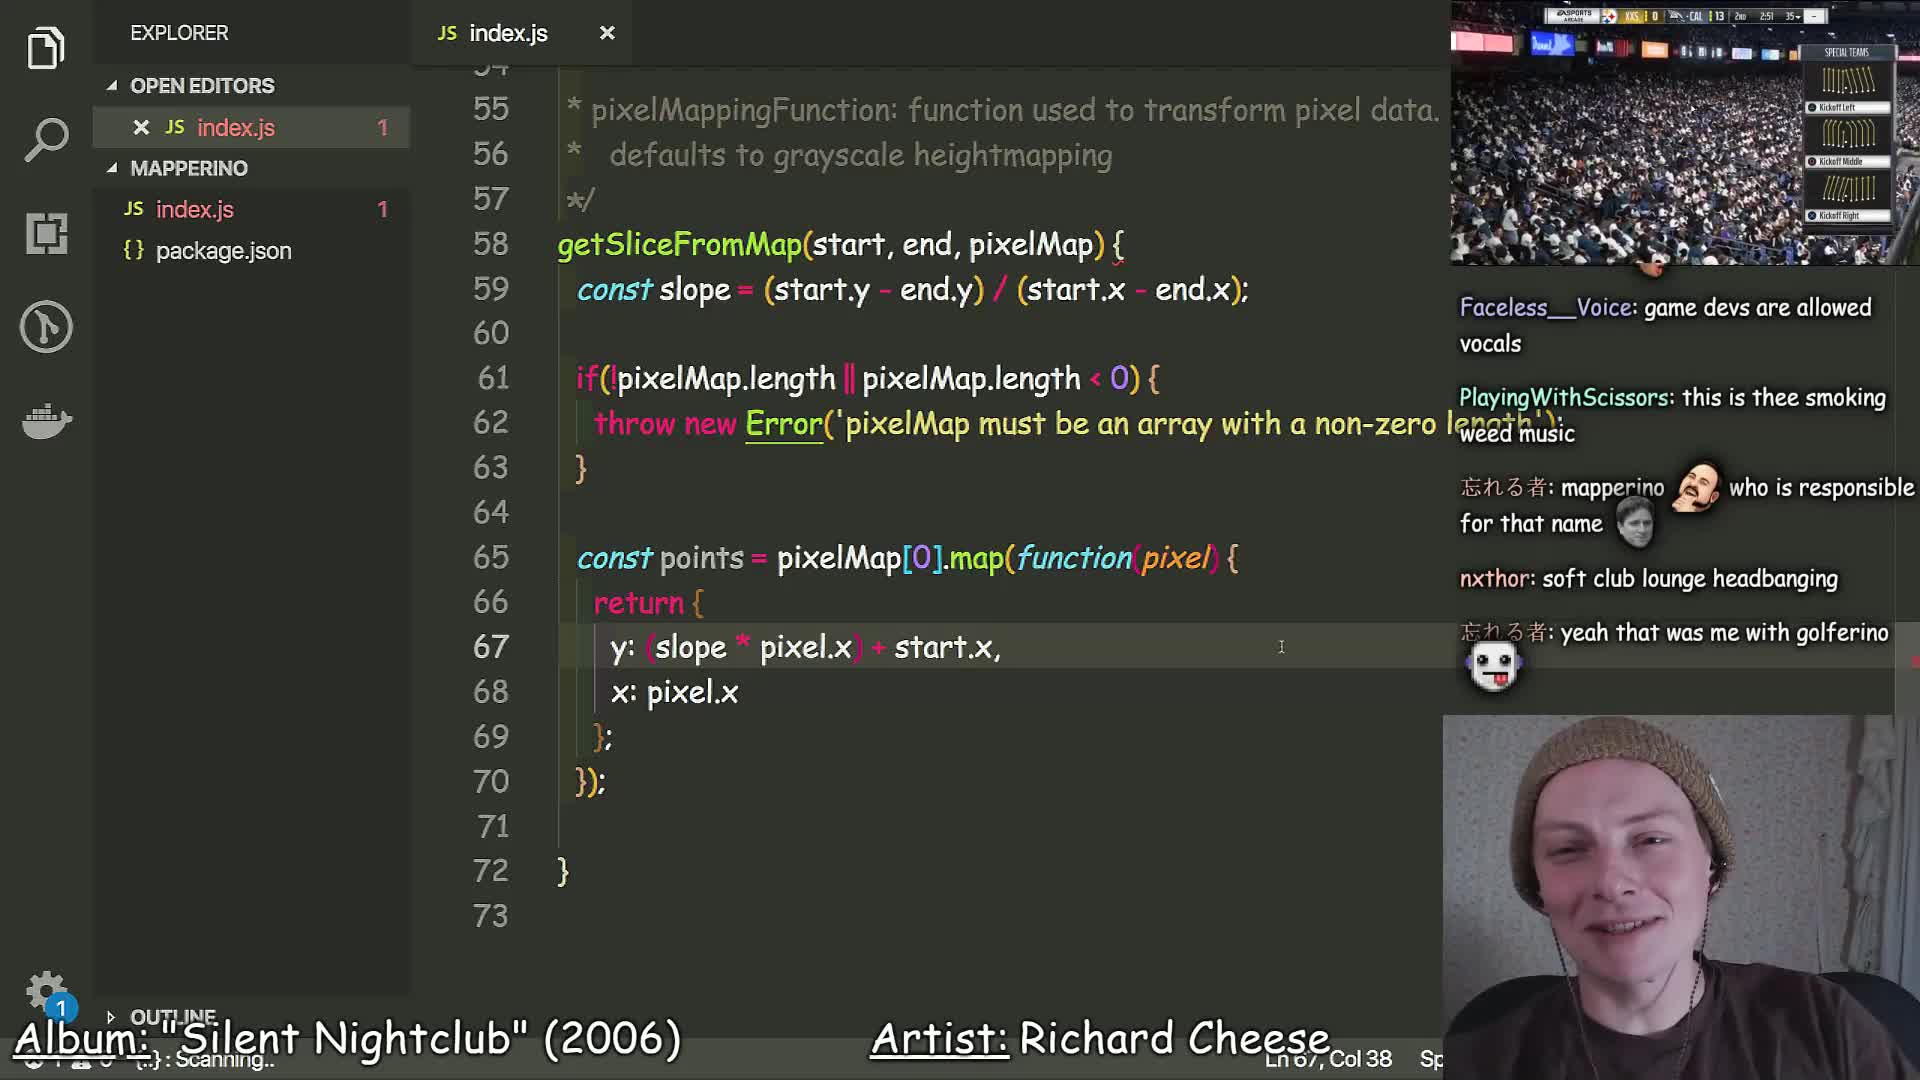Click the football game video thumbnail

pyautogui.click(x=1685, y=133)
